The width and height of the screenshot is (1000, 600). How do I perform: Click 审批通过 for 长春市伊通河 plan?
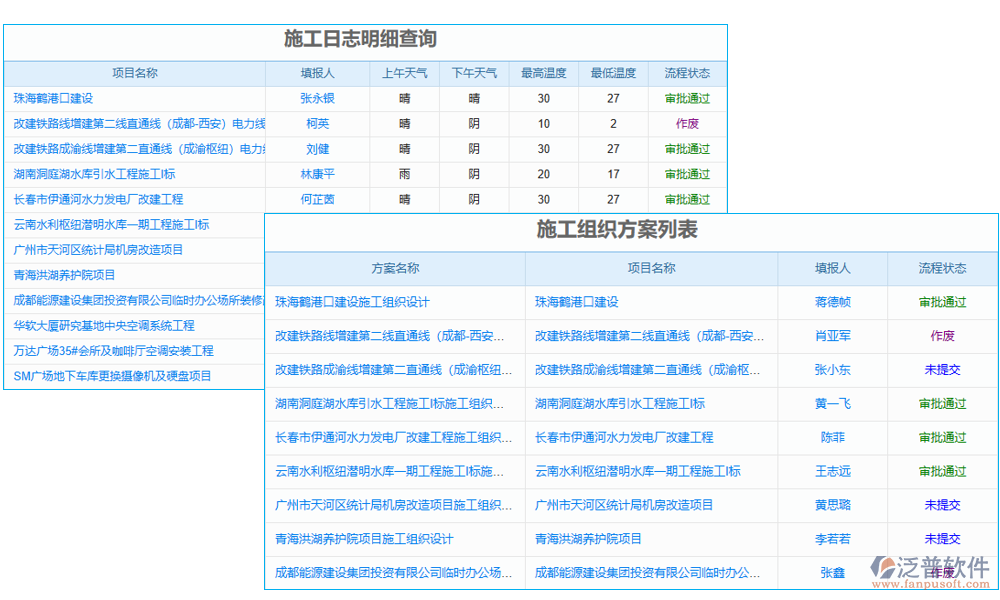coord(941,437)
